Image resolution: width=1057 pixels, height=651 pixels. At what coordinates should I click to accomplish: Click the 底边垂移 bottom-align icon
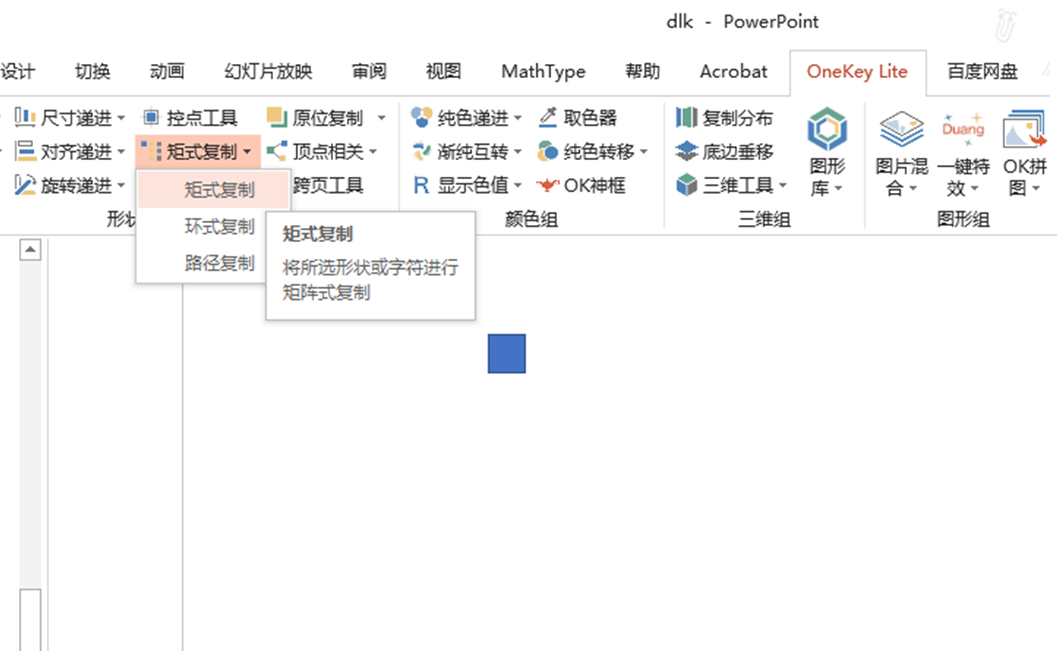point(722,150)
